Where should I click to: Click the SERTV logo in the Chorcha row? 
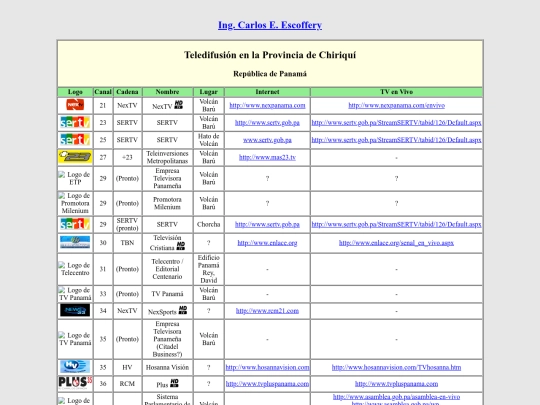pos(75,224)
